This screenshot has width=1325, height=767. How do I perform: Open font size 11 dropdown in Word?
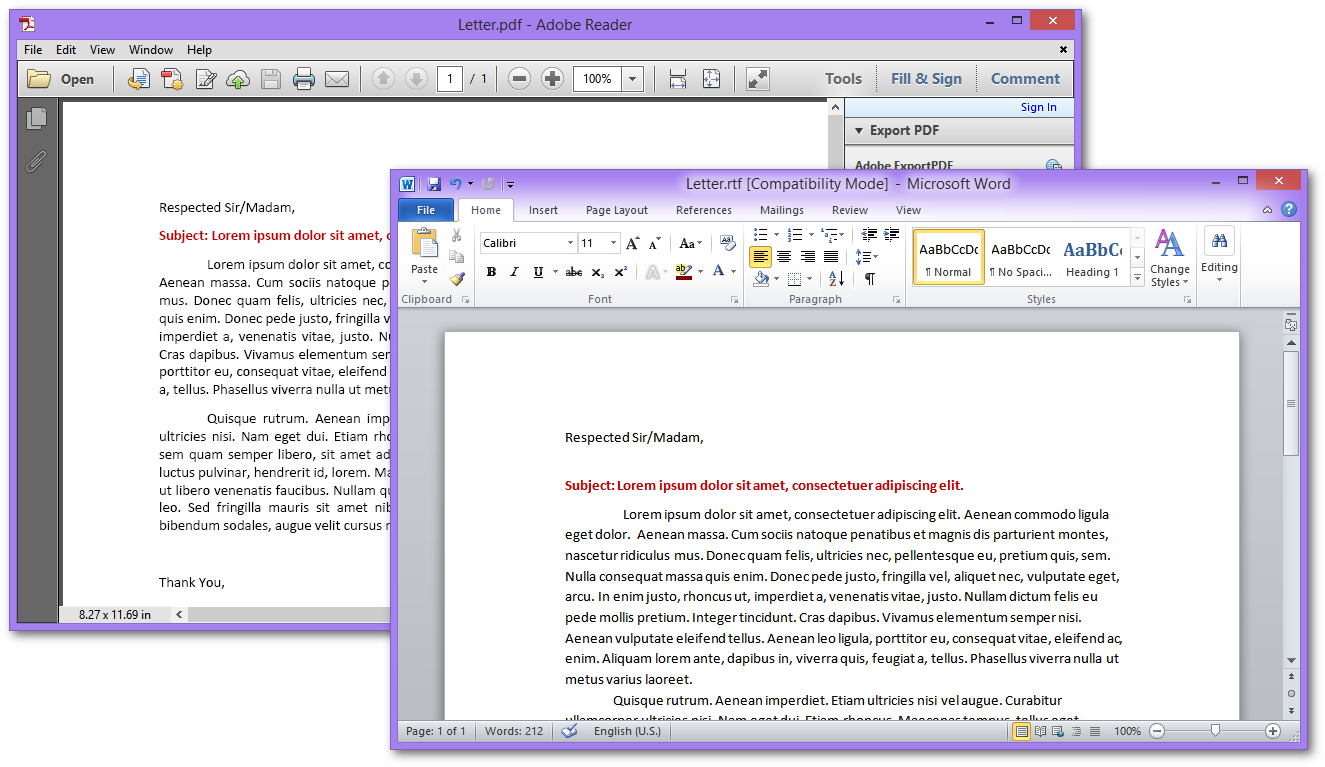pyautogui.click(x=614, y=243)
